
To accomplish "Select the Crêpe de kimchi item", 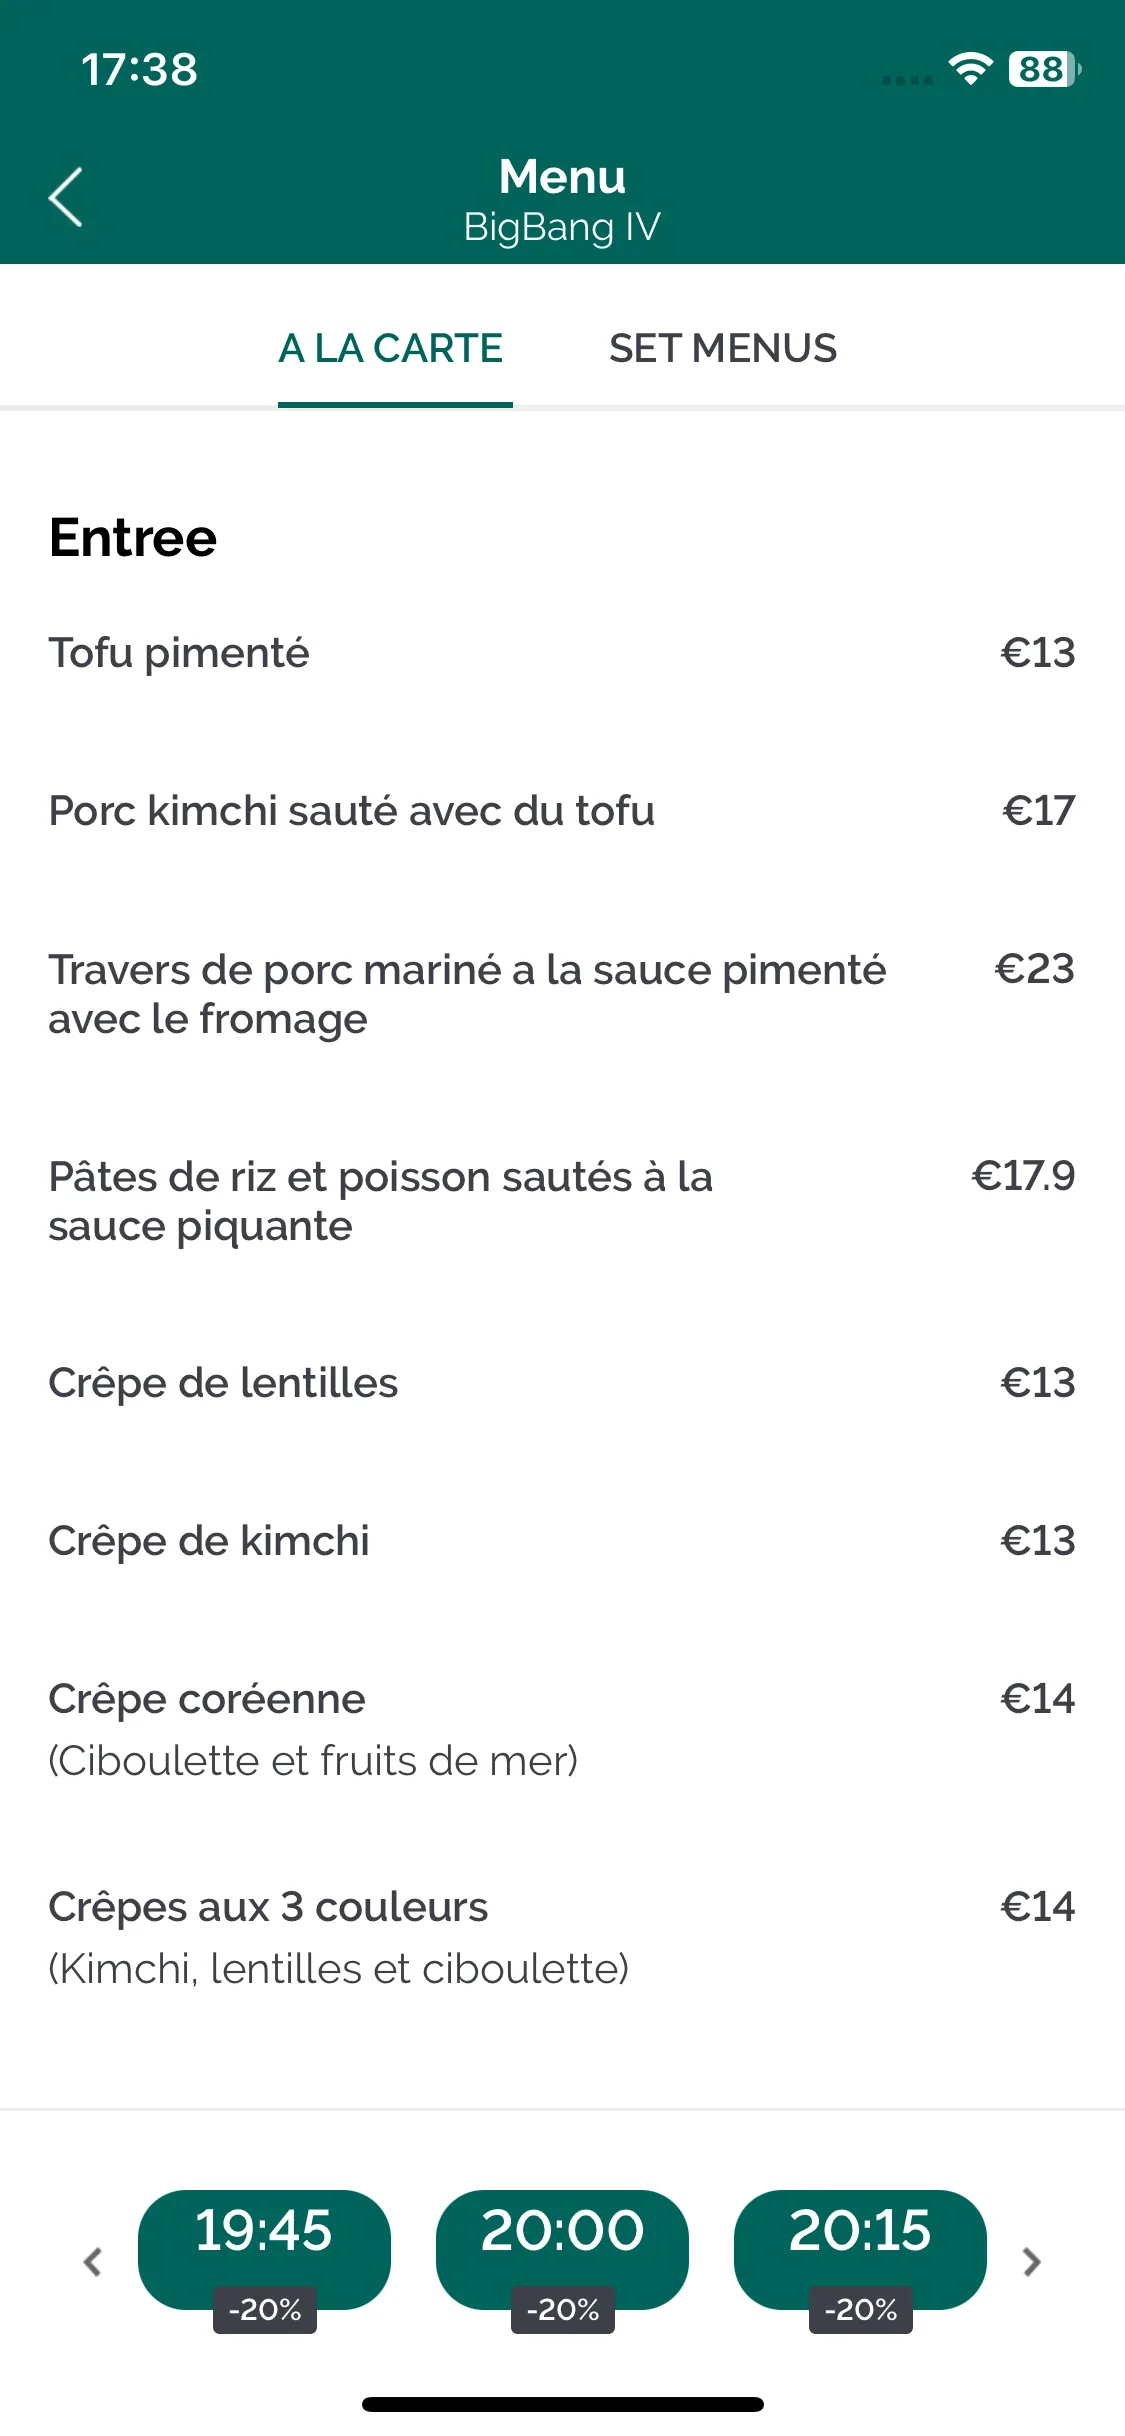I will 562,1541.
